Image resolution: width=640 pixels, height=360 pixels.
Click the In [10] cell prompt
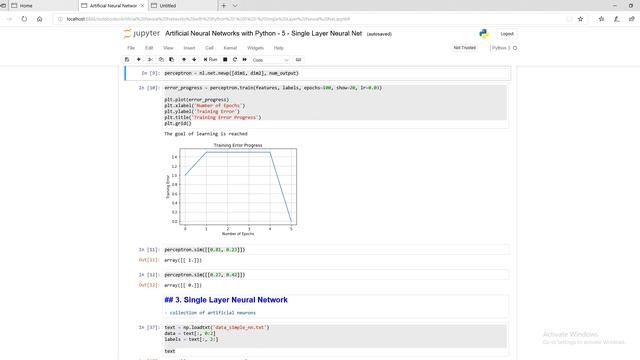click(149, 88)
